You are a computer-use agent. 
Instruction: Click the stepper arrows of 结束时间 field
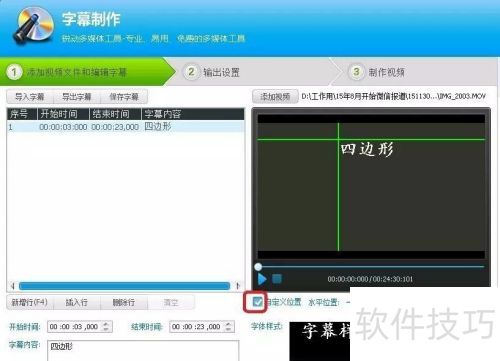(228, 327)
